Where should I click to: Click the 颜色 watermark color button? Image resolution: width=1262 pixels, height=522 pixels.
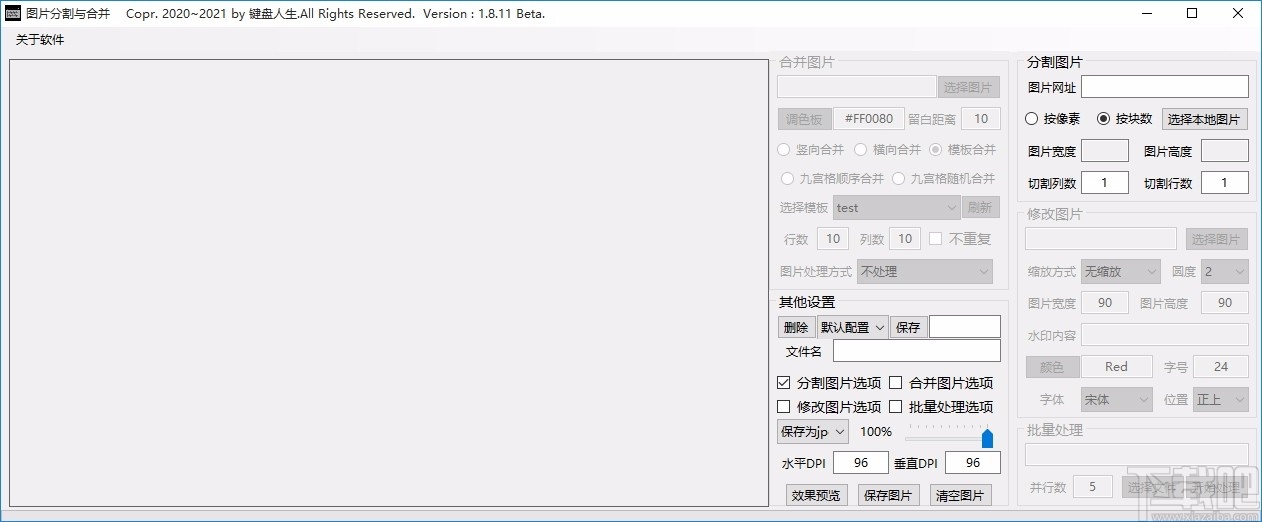[x=1051, y=367]
